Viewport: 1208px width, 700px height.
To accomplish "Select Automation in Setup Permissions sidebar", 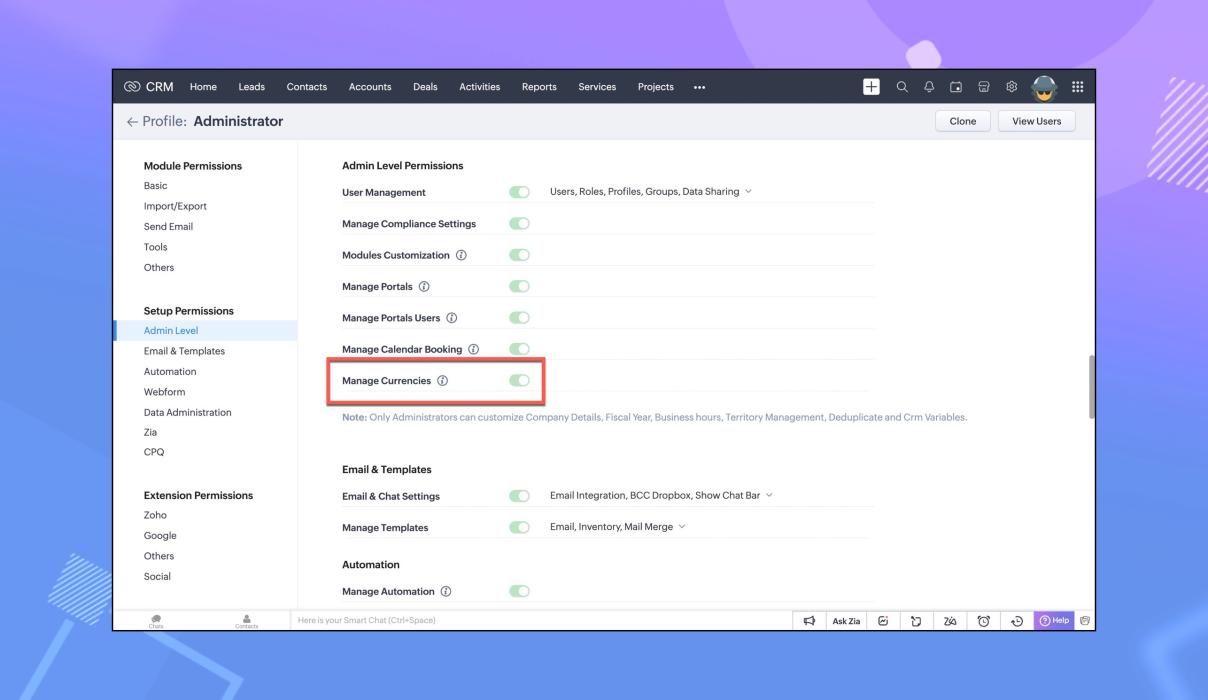I will tap(170, 371).
